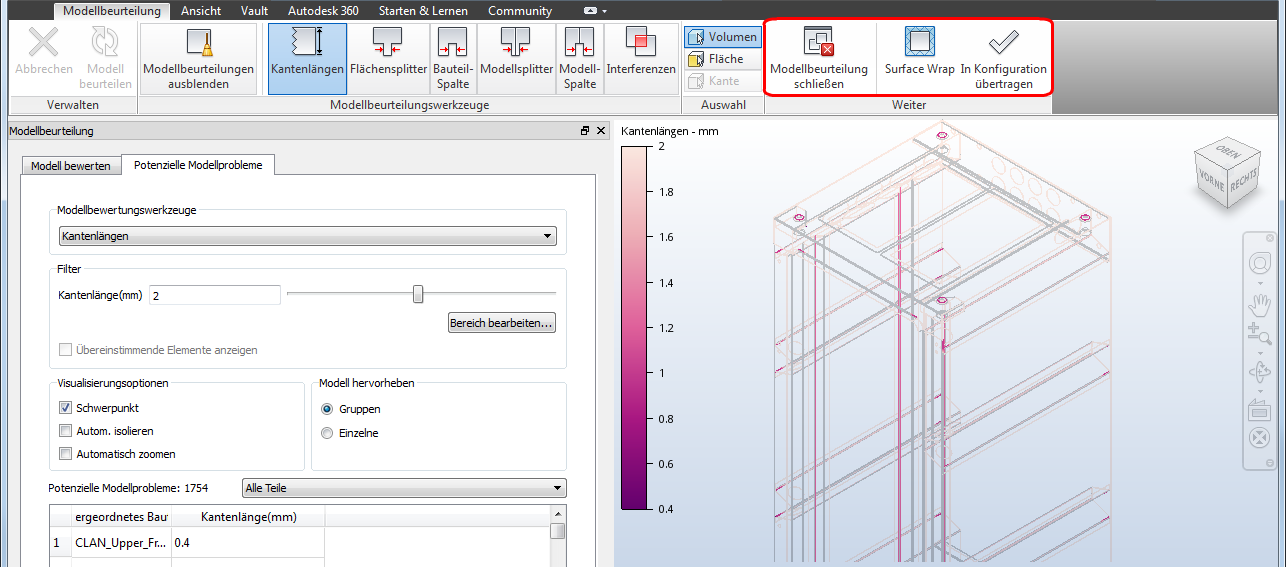Expand the orbit tool options arrow
The width and height of the screenshot is (1286, 567).
coord(1258,390)
